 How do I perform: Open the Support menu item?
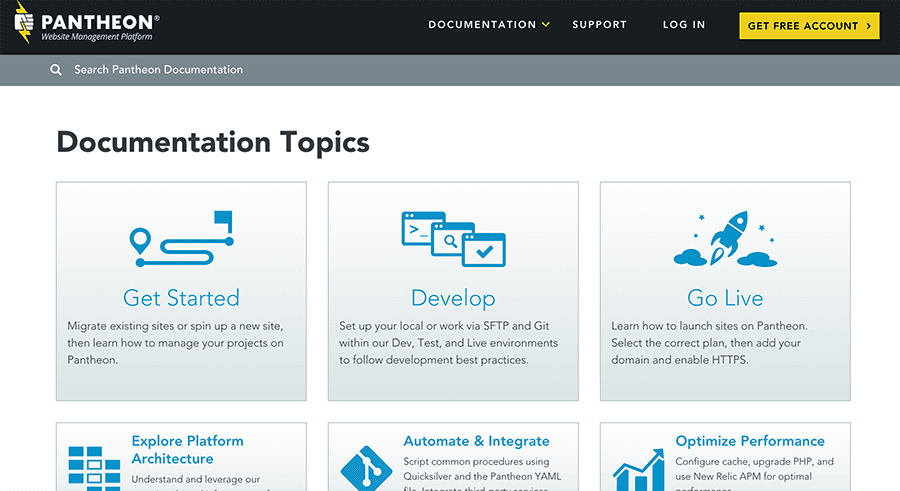(x=599, y=25)
